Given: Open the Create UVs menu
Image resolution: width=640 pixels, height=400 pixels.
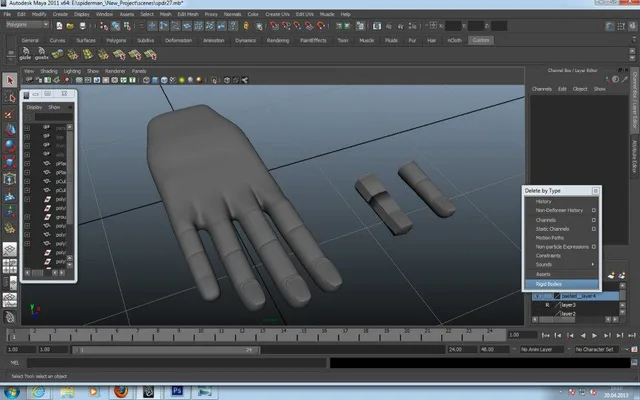Looking at the screenshot, I should [277, 14].
